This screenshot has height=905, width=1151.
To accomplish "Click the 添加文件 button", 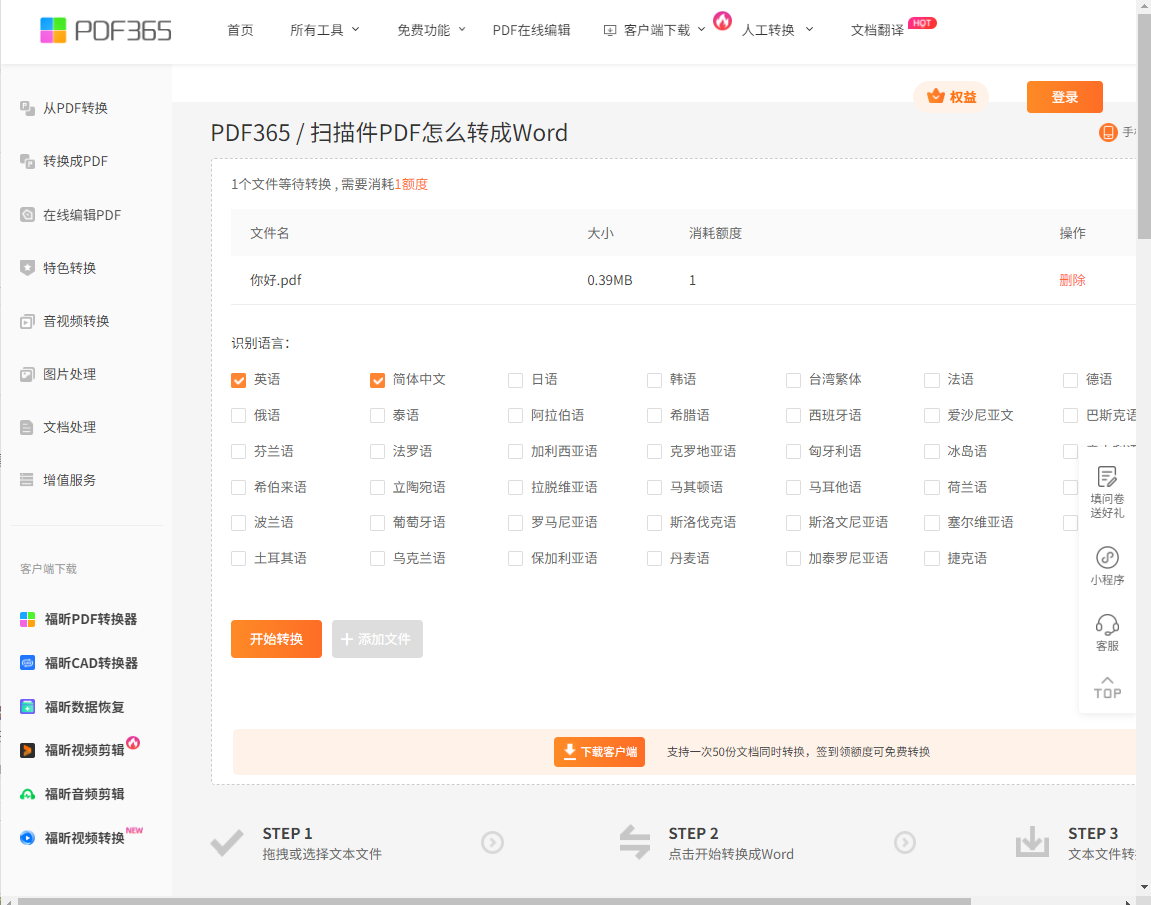I will pyautogui.click(x=377, y=639).
